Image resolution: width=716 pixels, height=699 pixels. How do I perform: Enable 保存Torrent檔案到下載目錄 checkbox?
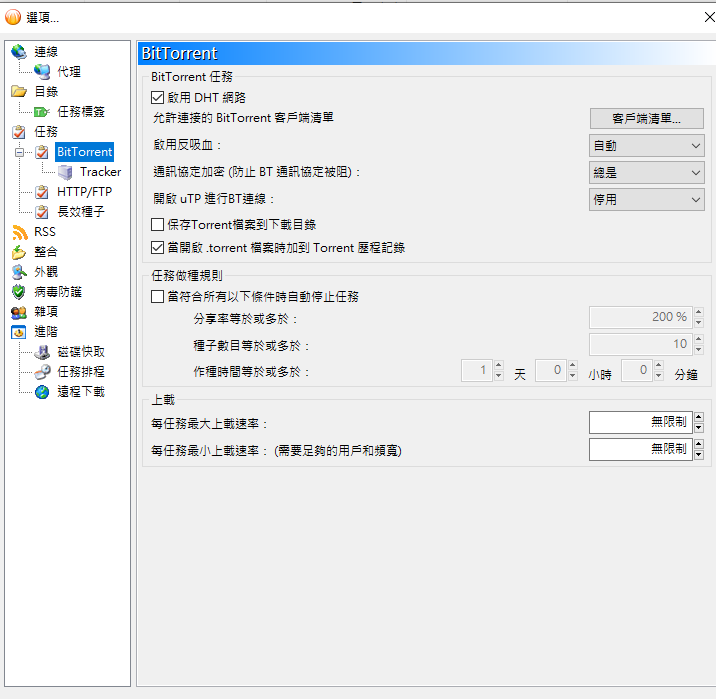[x=157, y=225]
